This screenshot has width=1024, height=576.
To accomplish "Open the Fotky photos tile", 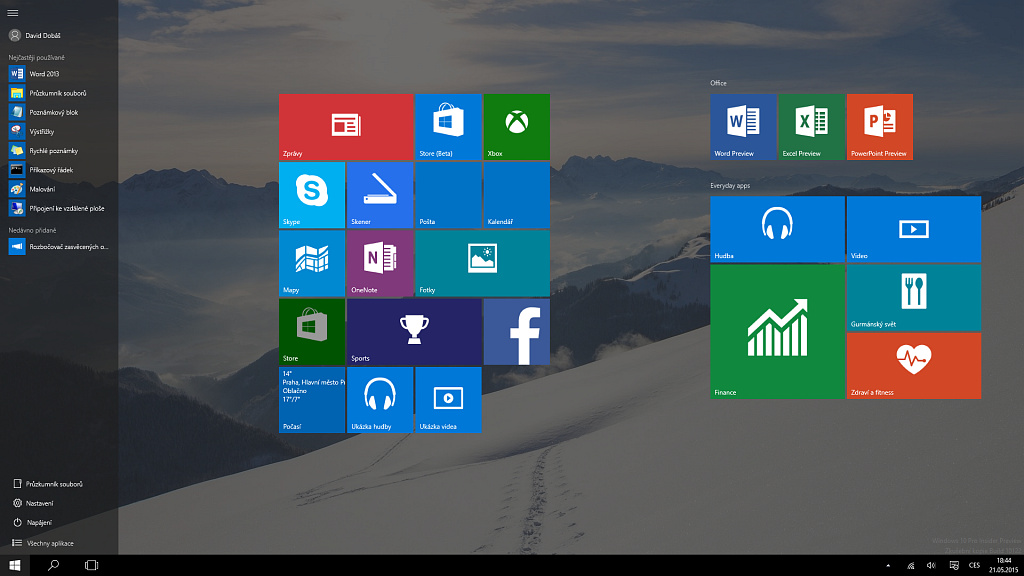I will coord(483,263).
